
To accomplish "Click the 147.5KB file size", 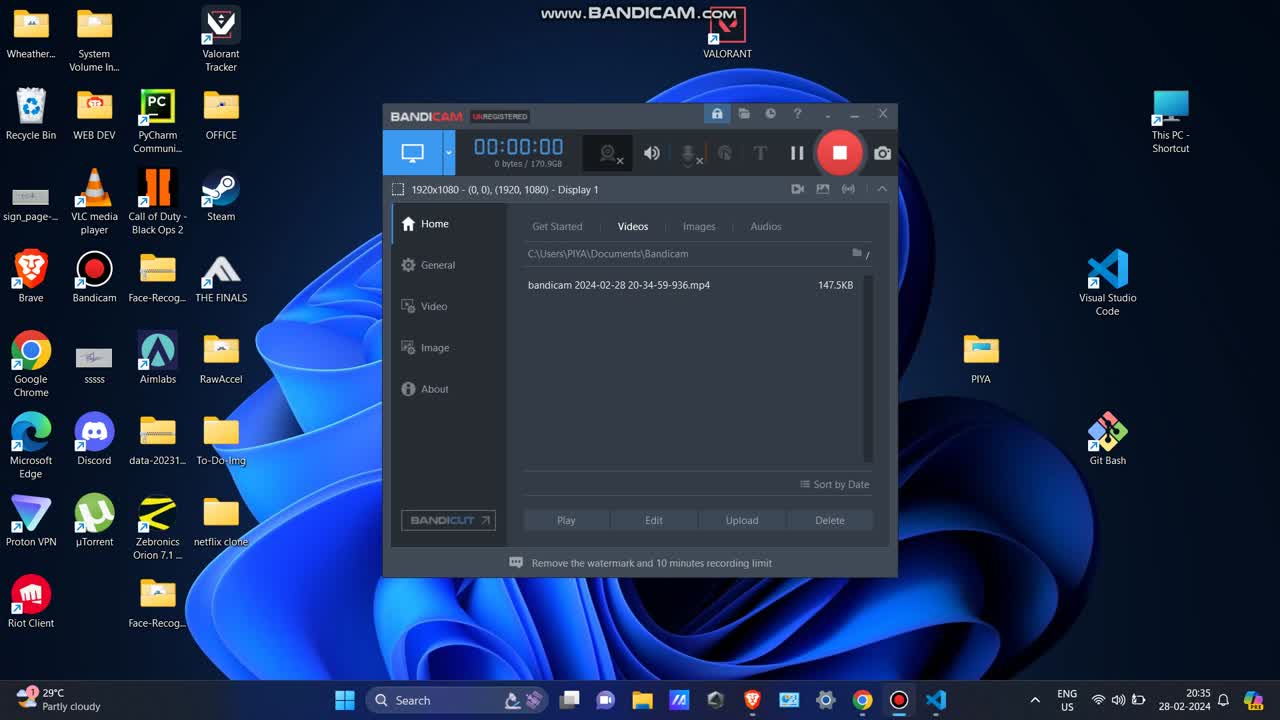I will pyautogui.click(x=835, y=285).
